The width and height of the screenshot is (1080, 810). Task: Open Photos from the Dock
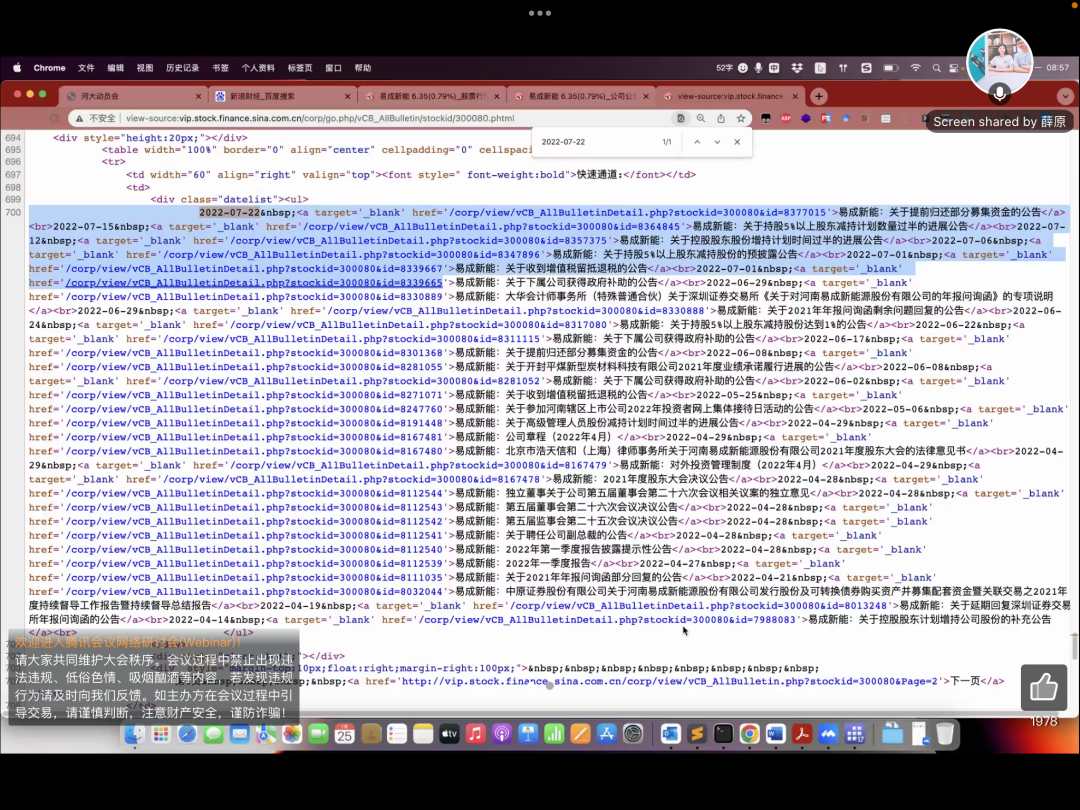tap(291, 734)
